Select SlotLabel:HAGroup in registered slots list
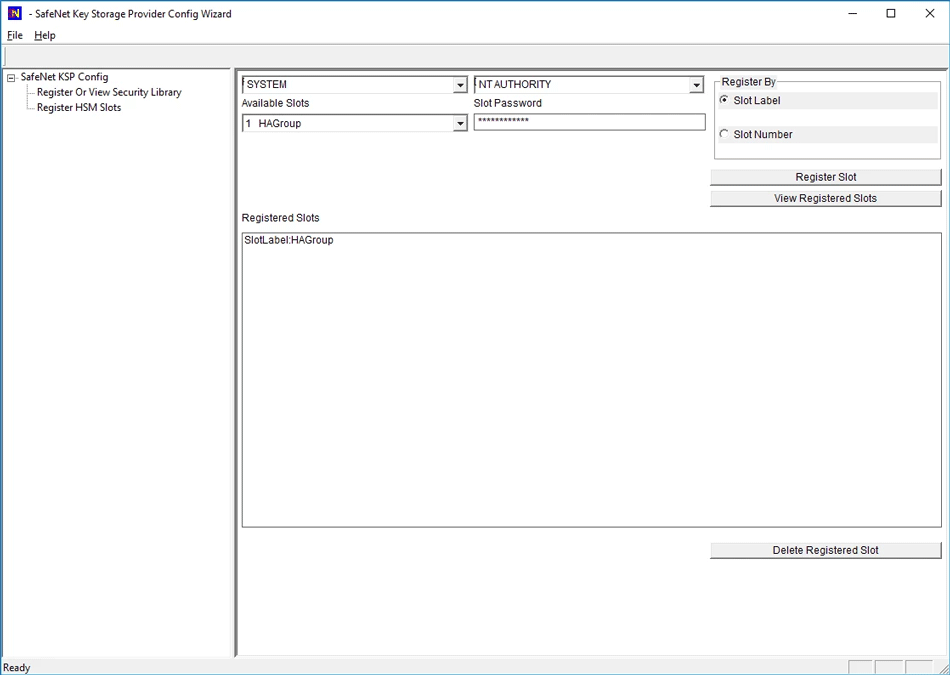The height and width of the screenshot is (675, 950). coord(289,240)
